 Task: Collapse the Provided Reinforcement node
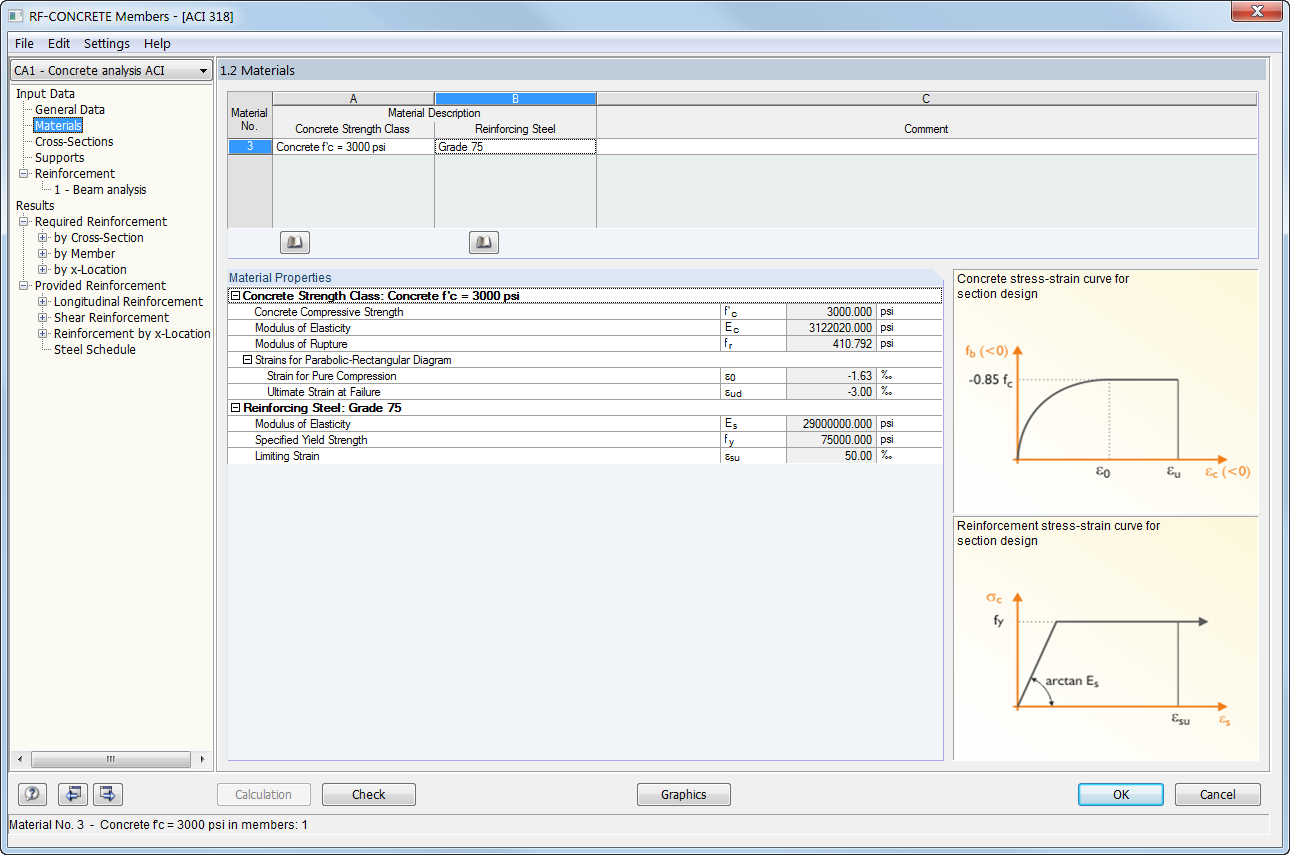point(24,286)
